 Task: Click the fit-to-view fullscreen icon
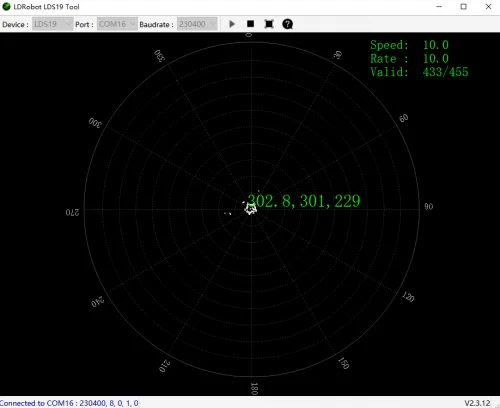pyautogui.click(x=269, y=24)
